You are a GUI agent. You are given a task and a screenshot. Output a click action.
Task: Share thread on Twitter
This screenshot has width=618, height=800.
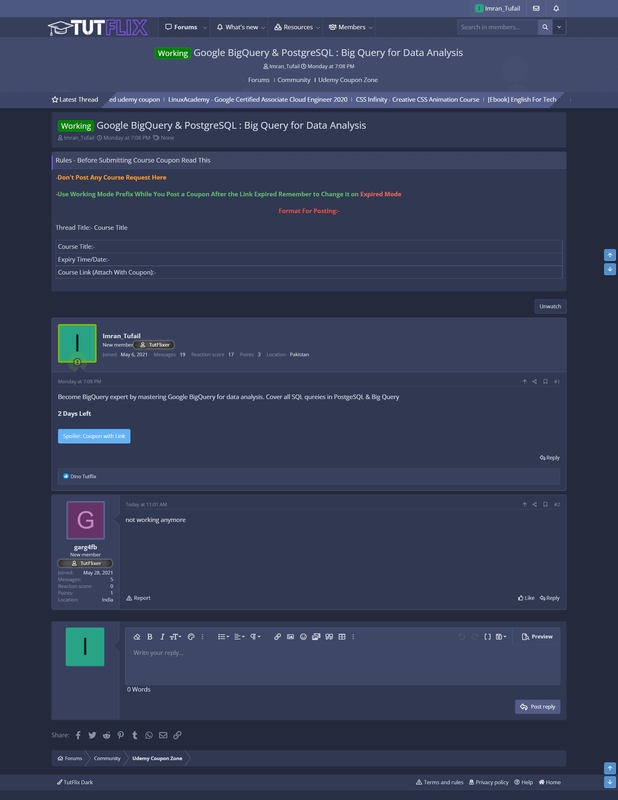tap(92, 735)
